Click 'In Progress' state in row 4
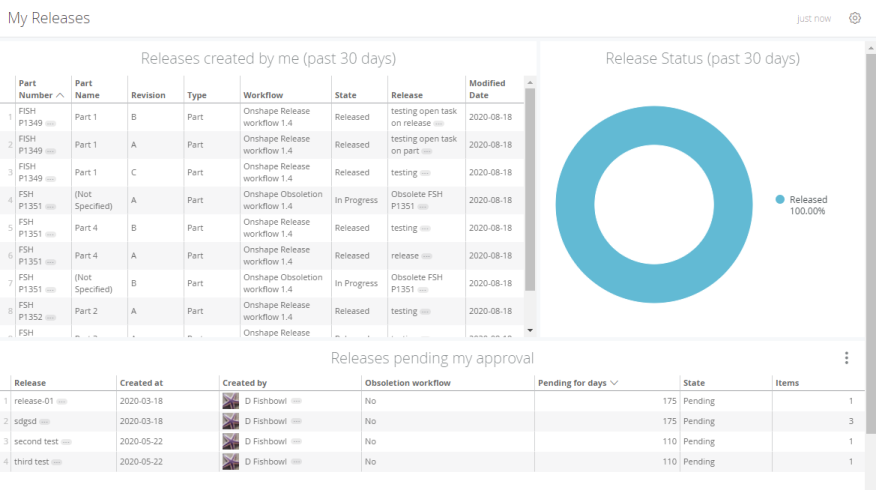This screenshot has width=876, height=490. tap(356, 200)
